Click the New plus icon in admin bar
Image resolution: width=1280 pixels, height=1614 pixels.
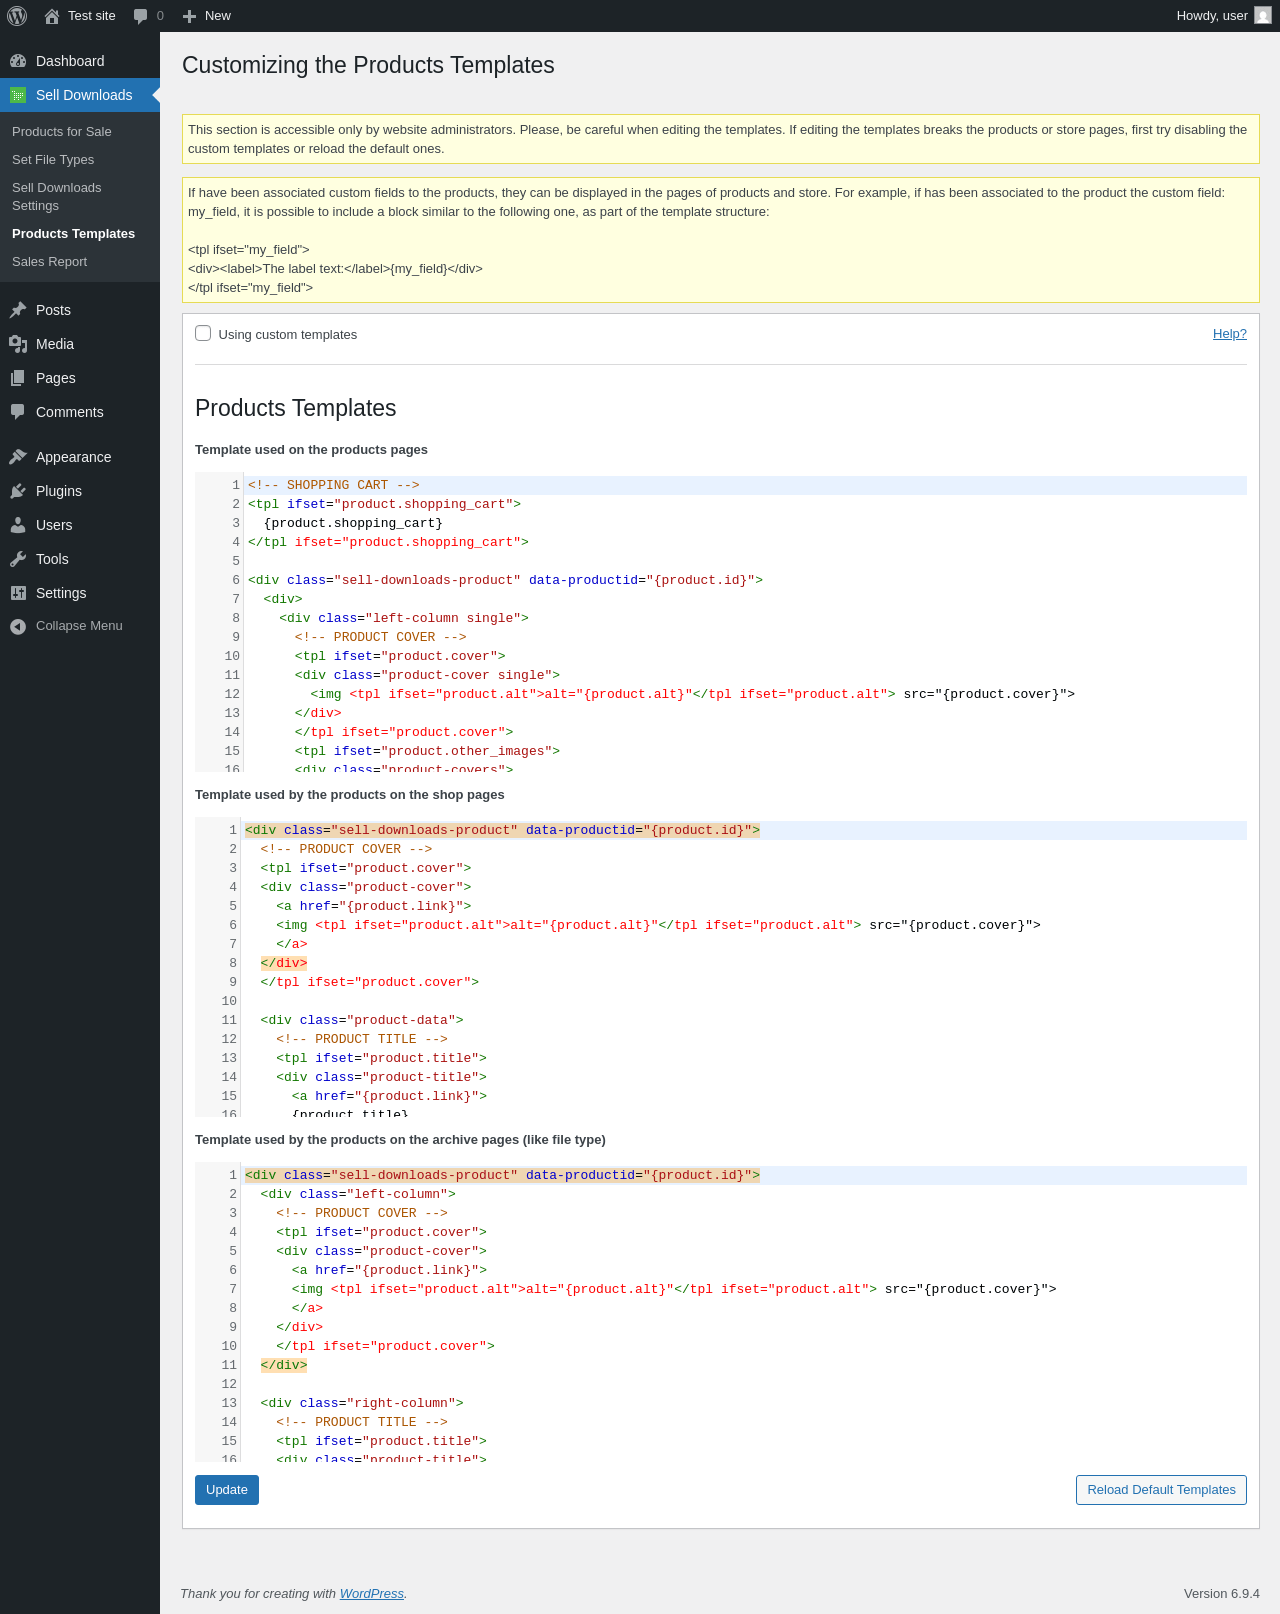point(189,16)
